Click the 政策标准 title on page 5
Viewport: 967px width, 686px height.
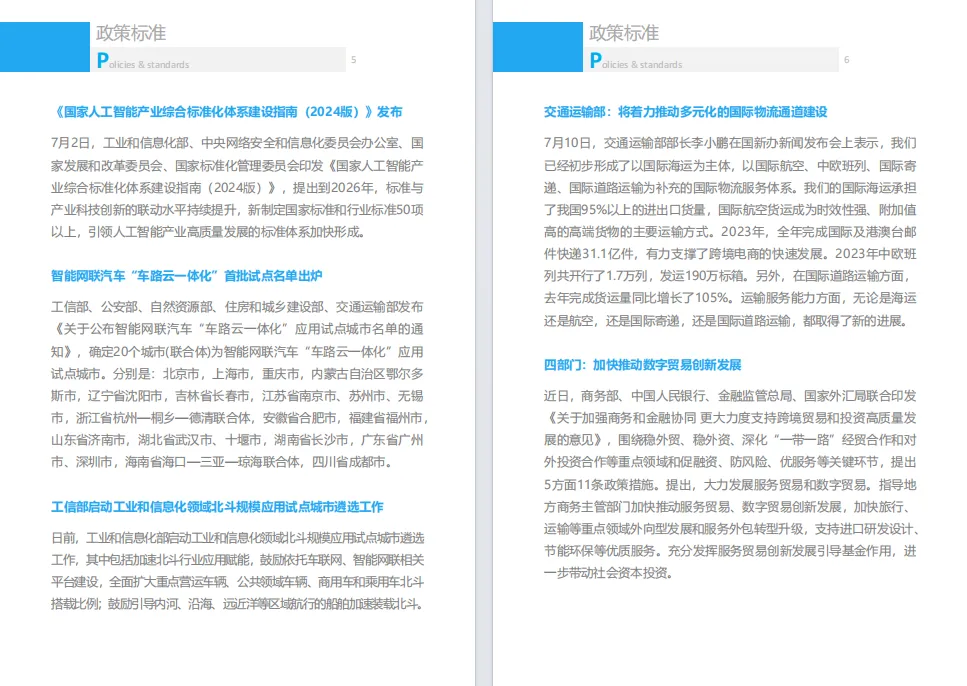pos(131,33)
